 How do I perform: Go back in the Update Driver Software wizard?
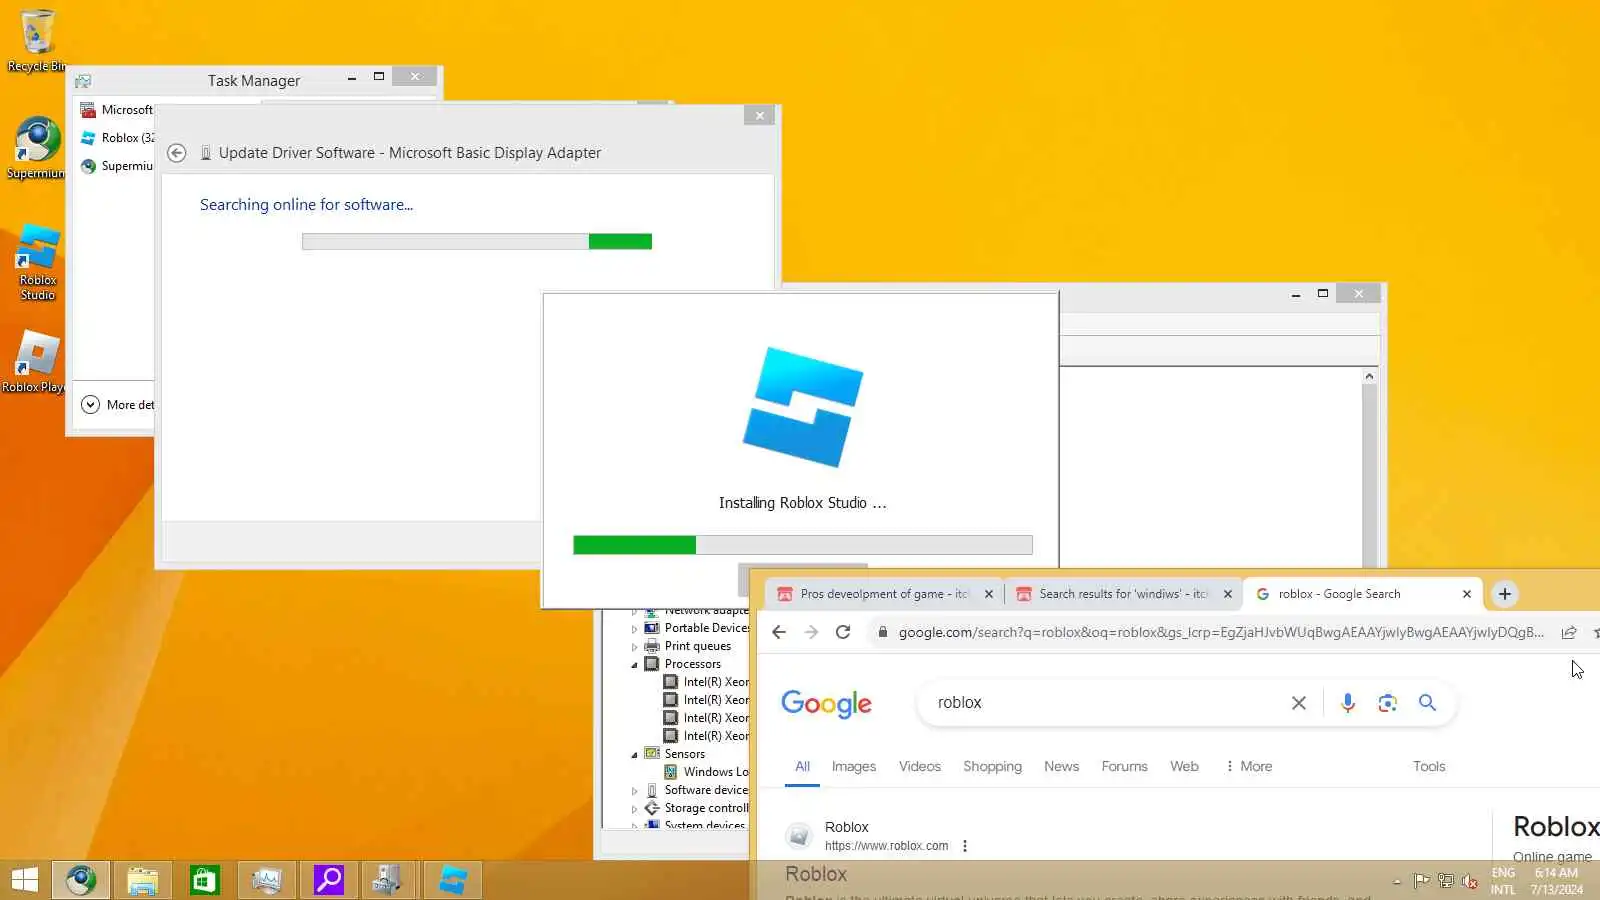(x=177, y=153)
